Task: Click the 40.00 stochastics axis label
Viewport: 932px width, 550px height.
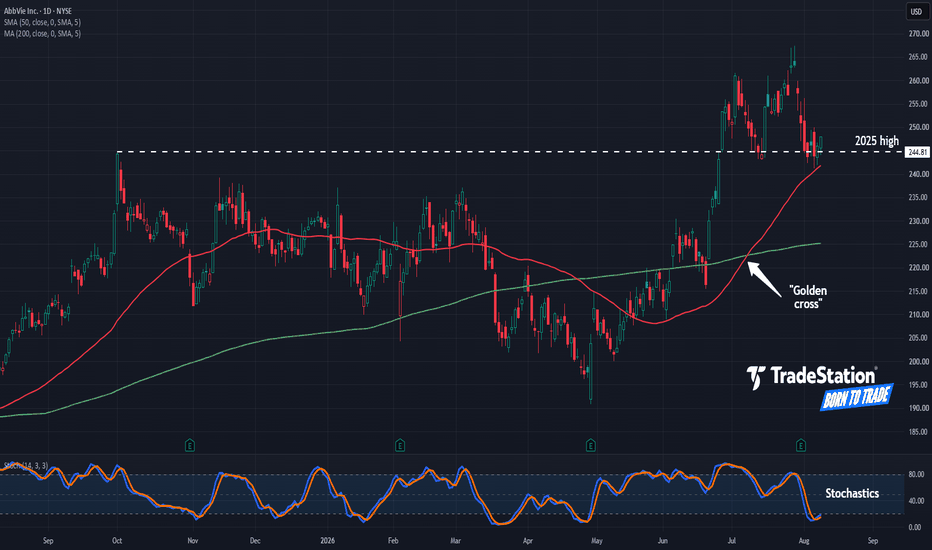Action: point(916,501)
